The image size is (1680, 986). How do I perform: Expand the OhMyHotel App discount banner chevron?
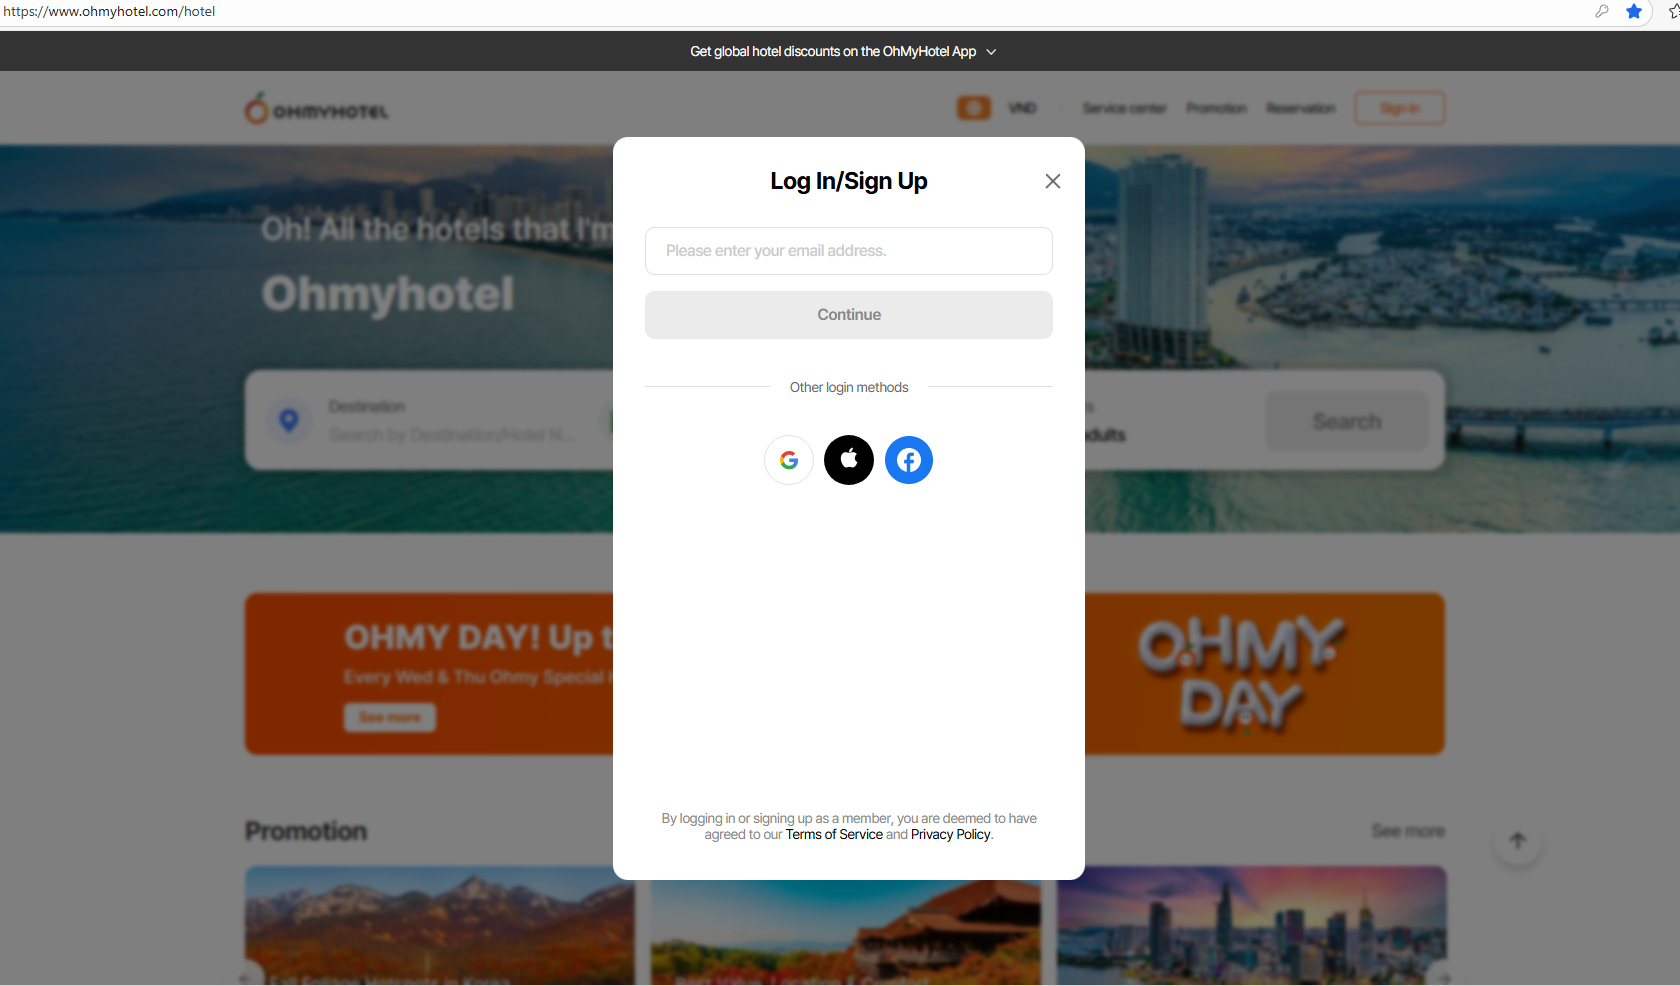tap(991, 52)
